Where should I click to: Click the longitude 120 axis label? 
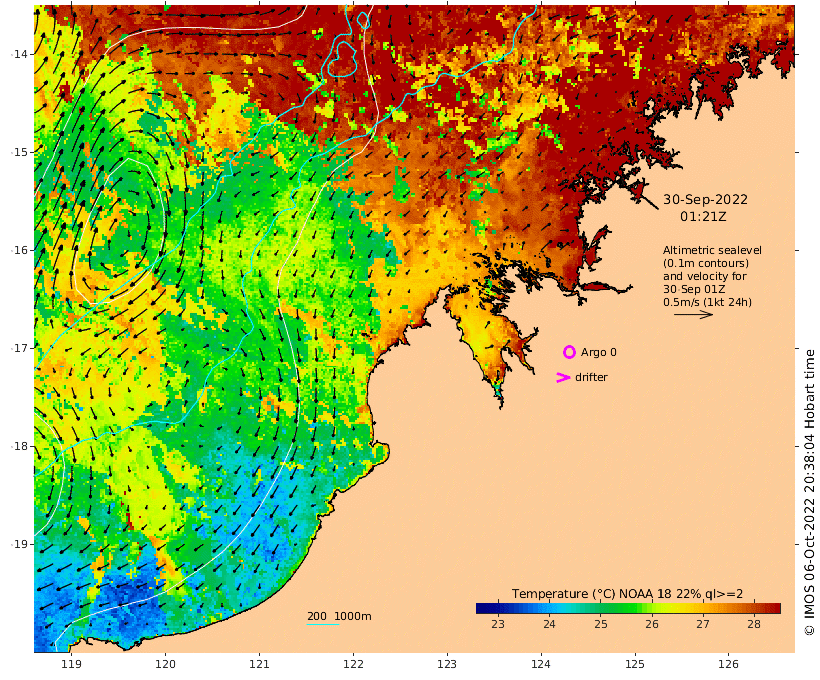pyautogui.click(x=165, y=664)
